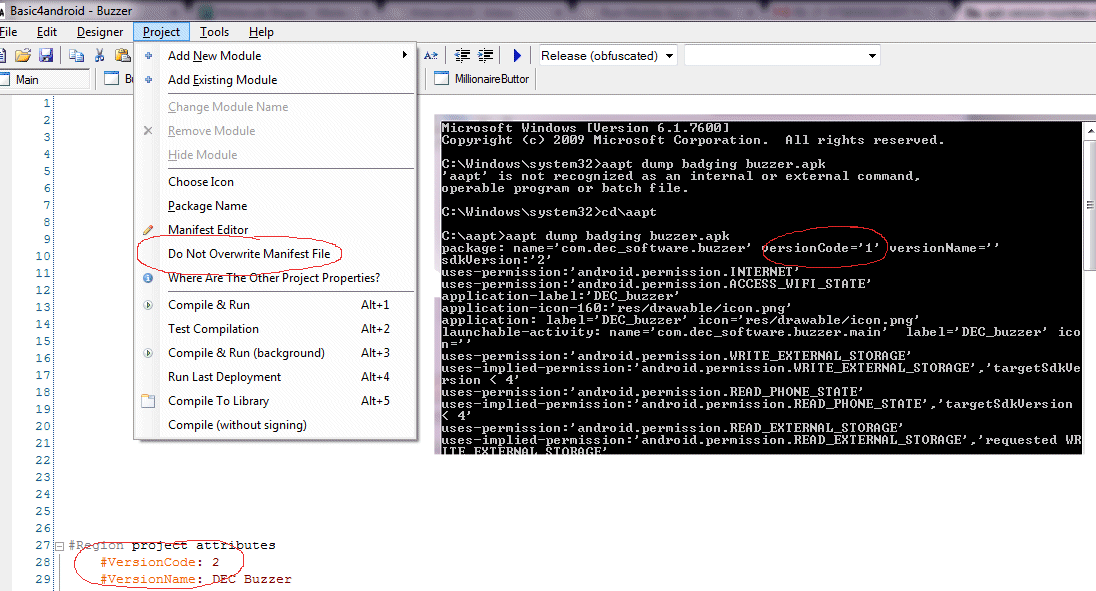Click the #VersionCode: 2 line in editor
Viewport: 1096px width, 591px height.
[159, 562]
